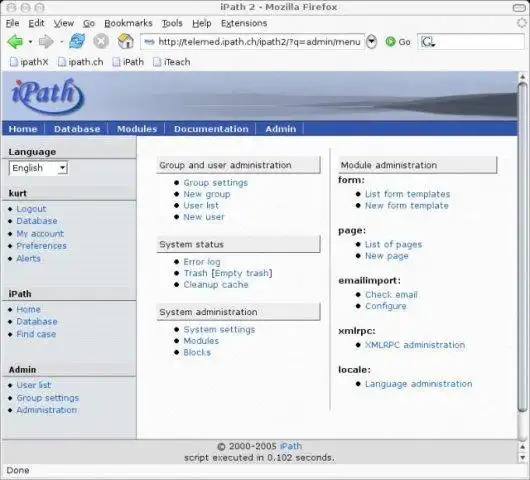The width and height of the screenshot is (530, 480).
Task: Open Group settings under Group and user administration
Action: coord(216,183)
